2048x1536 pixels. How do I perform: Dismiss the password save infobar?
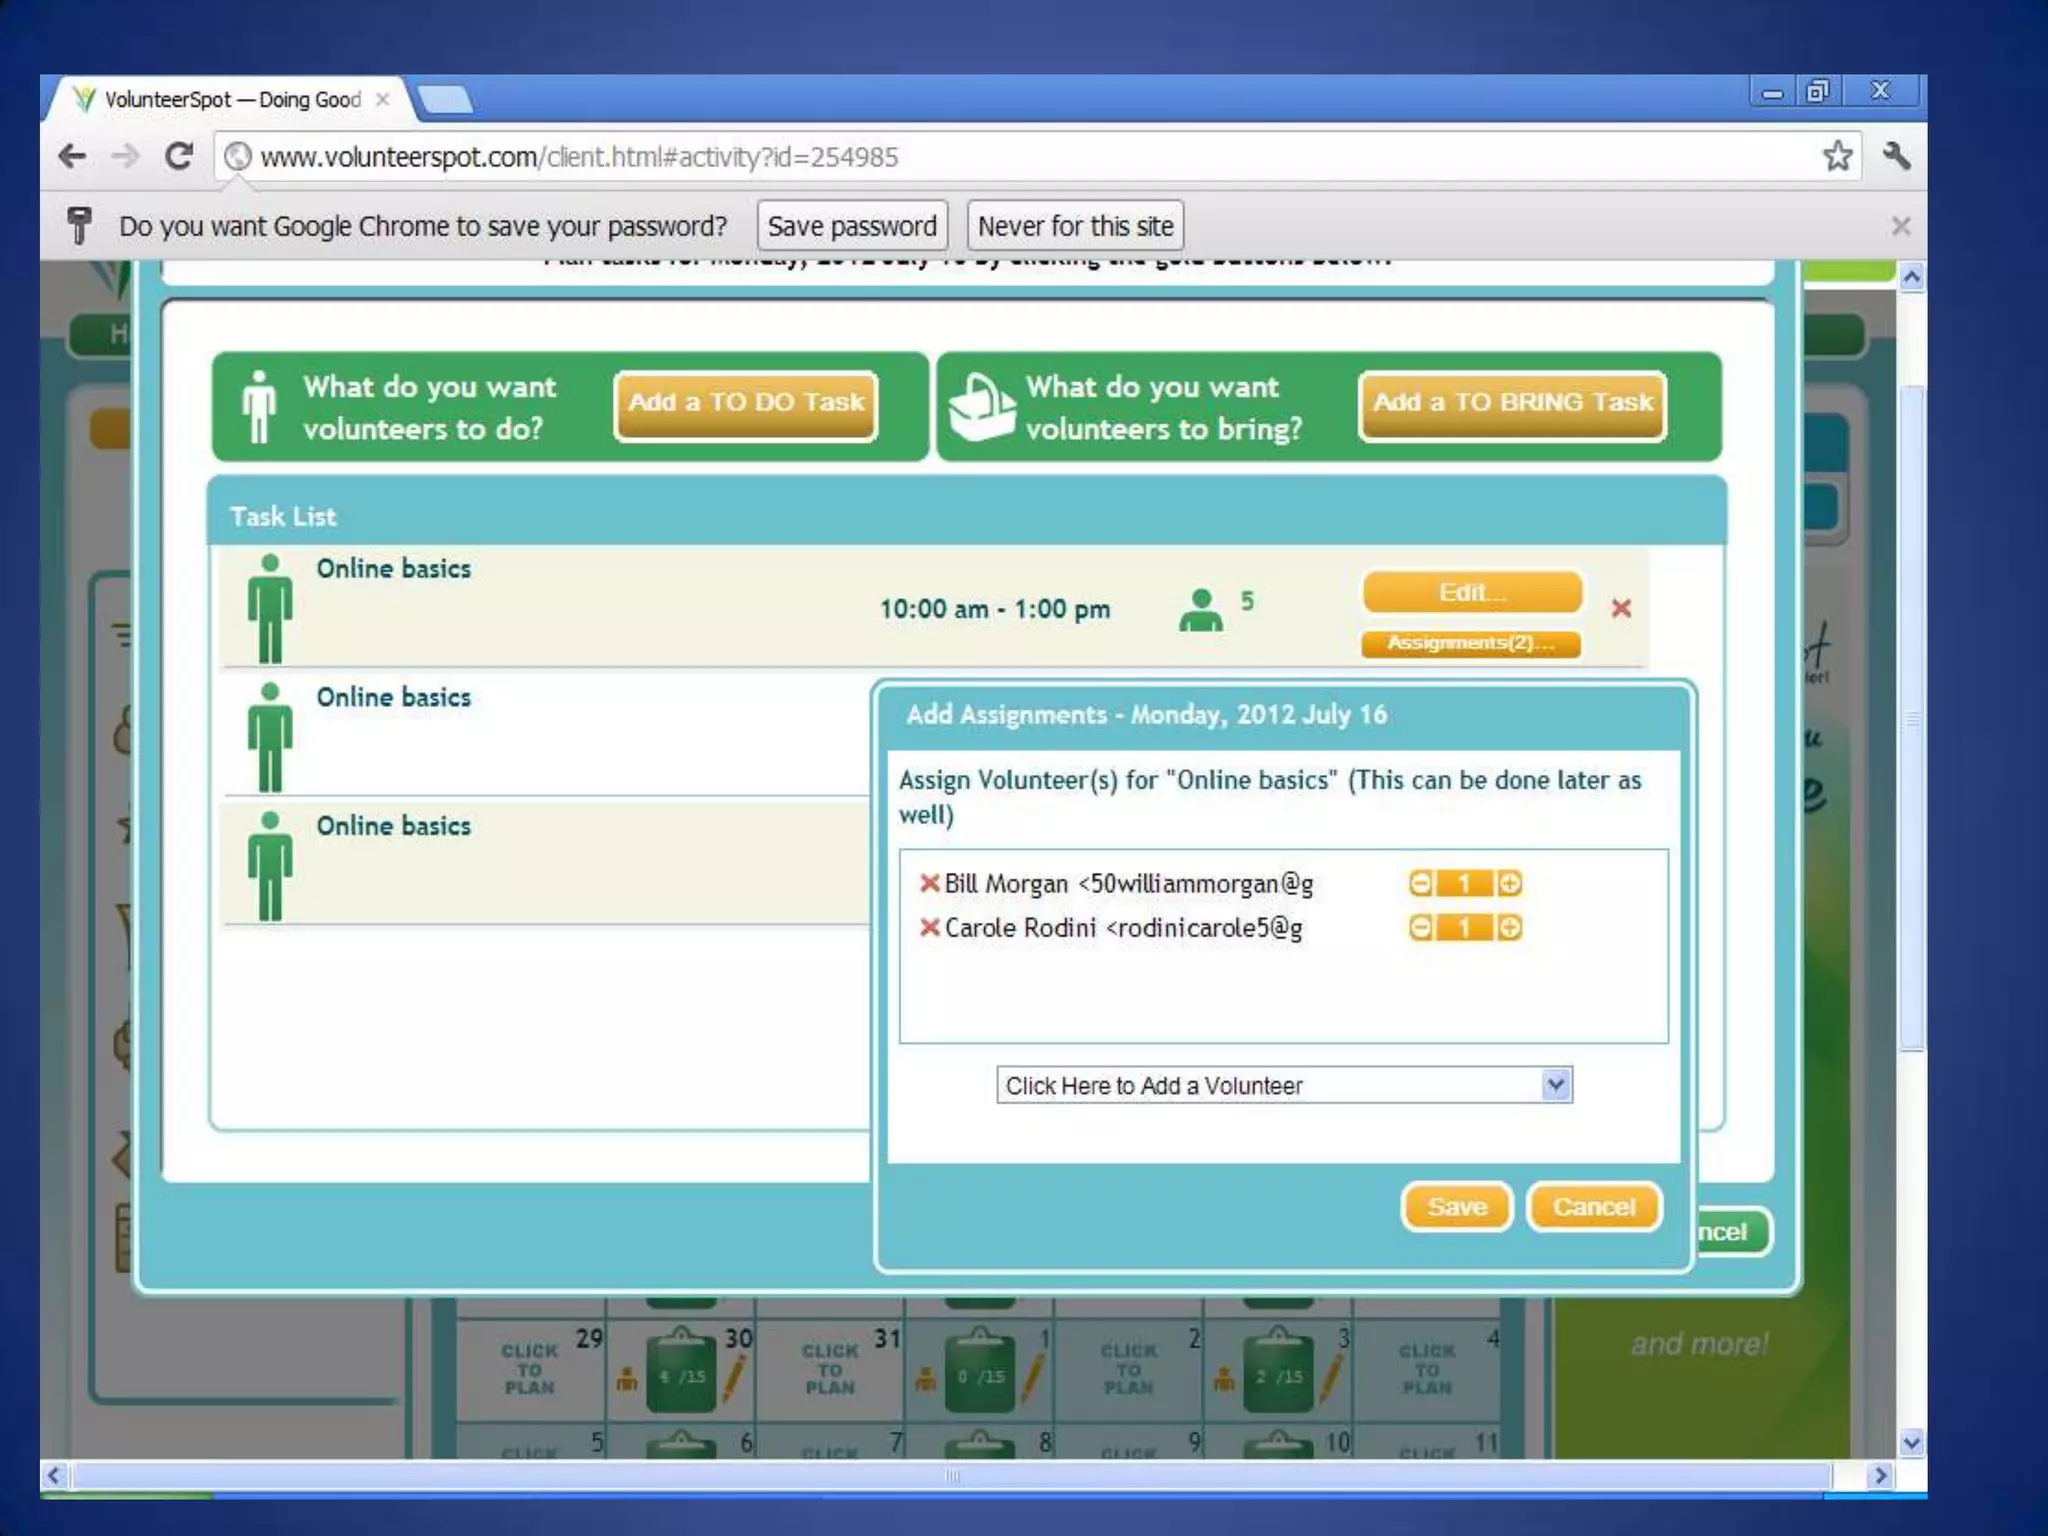(1901, 226)
